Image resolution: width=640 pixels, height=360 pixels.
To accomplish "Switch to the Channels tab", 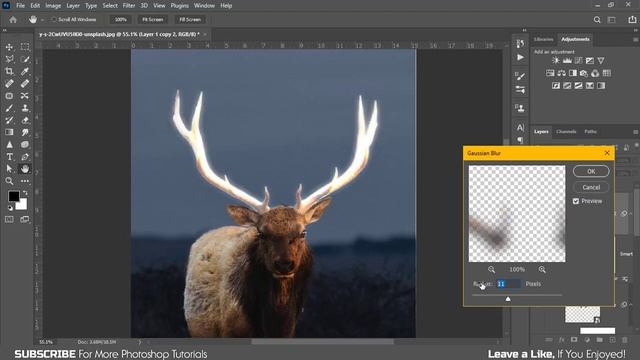I will pyautogui.click(x=566, y=132).
